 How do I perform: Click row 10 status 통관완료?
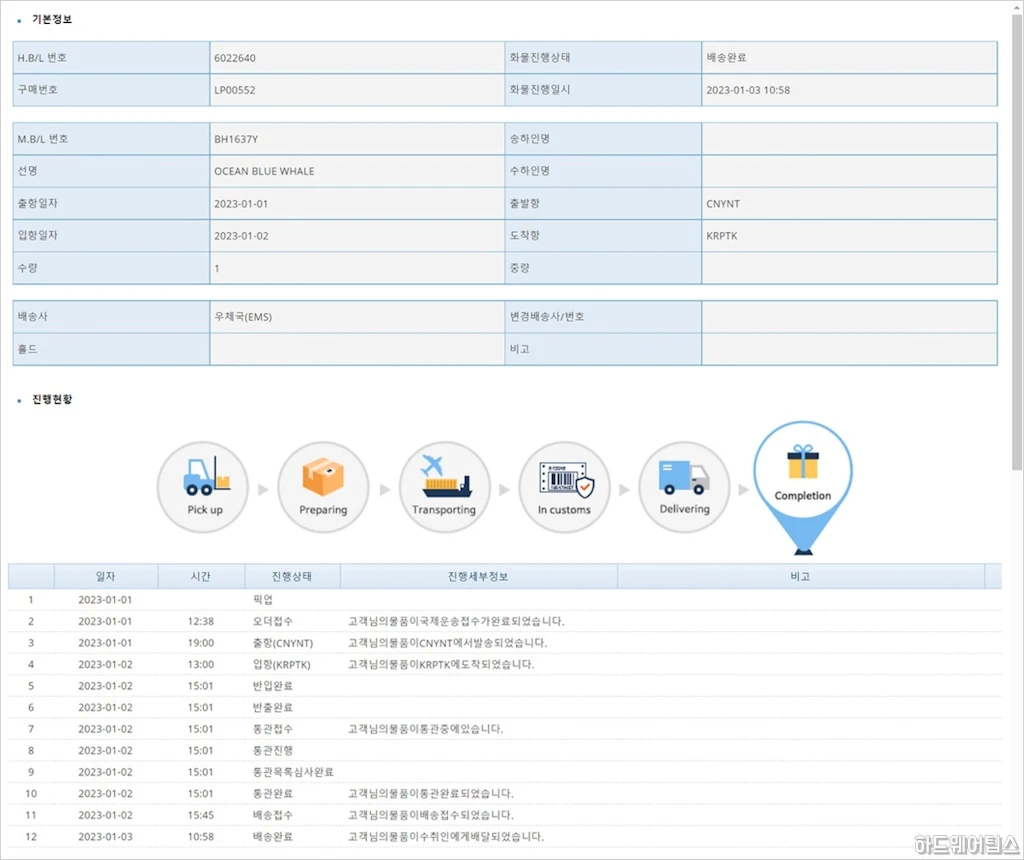click(273, 793)
